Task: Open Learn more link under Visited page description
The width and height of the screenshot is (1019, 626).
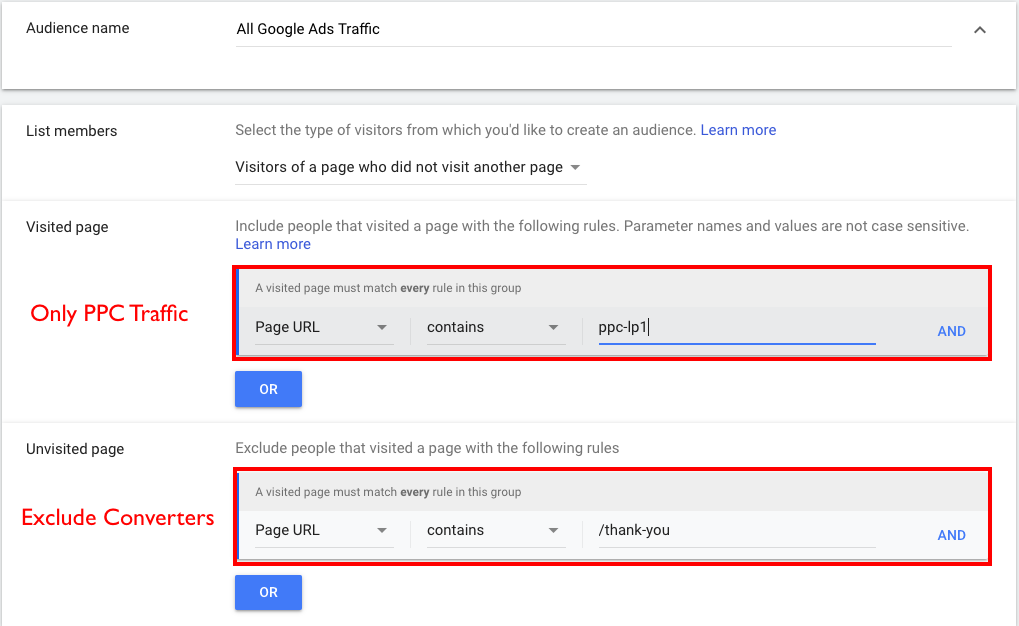Action: [x=273, y=244]
